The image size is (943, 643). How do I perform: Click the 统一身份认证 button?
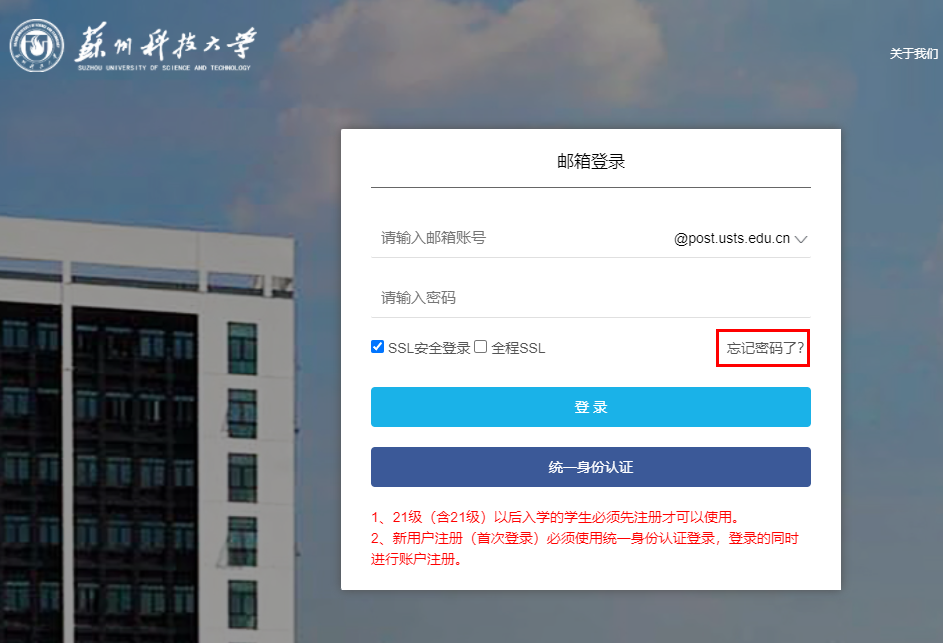coord(591,467)
